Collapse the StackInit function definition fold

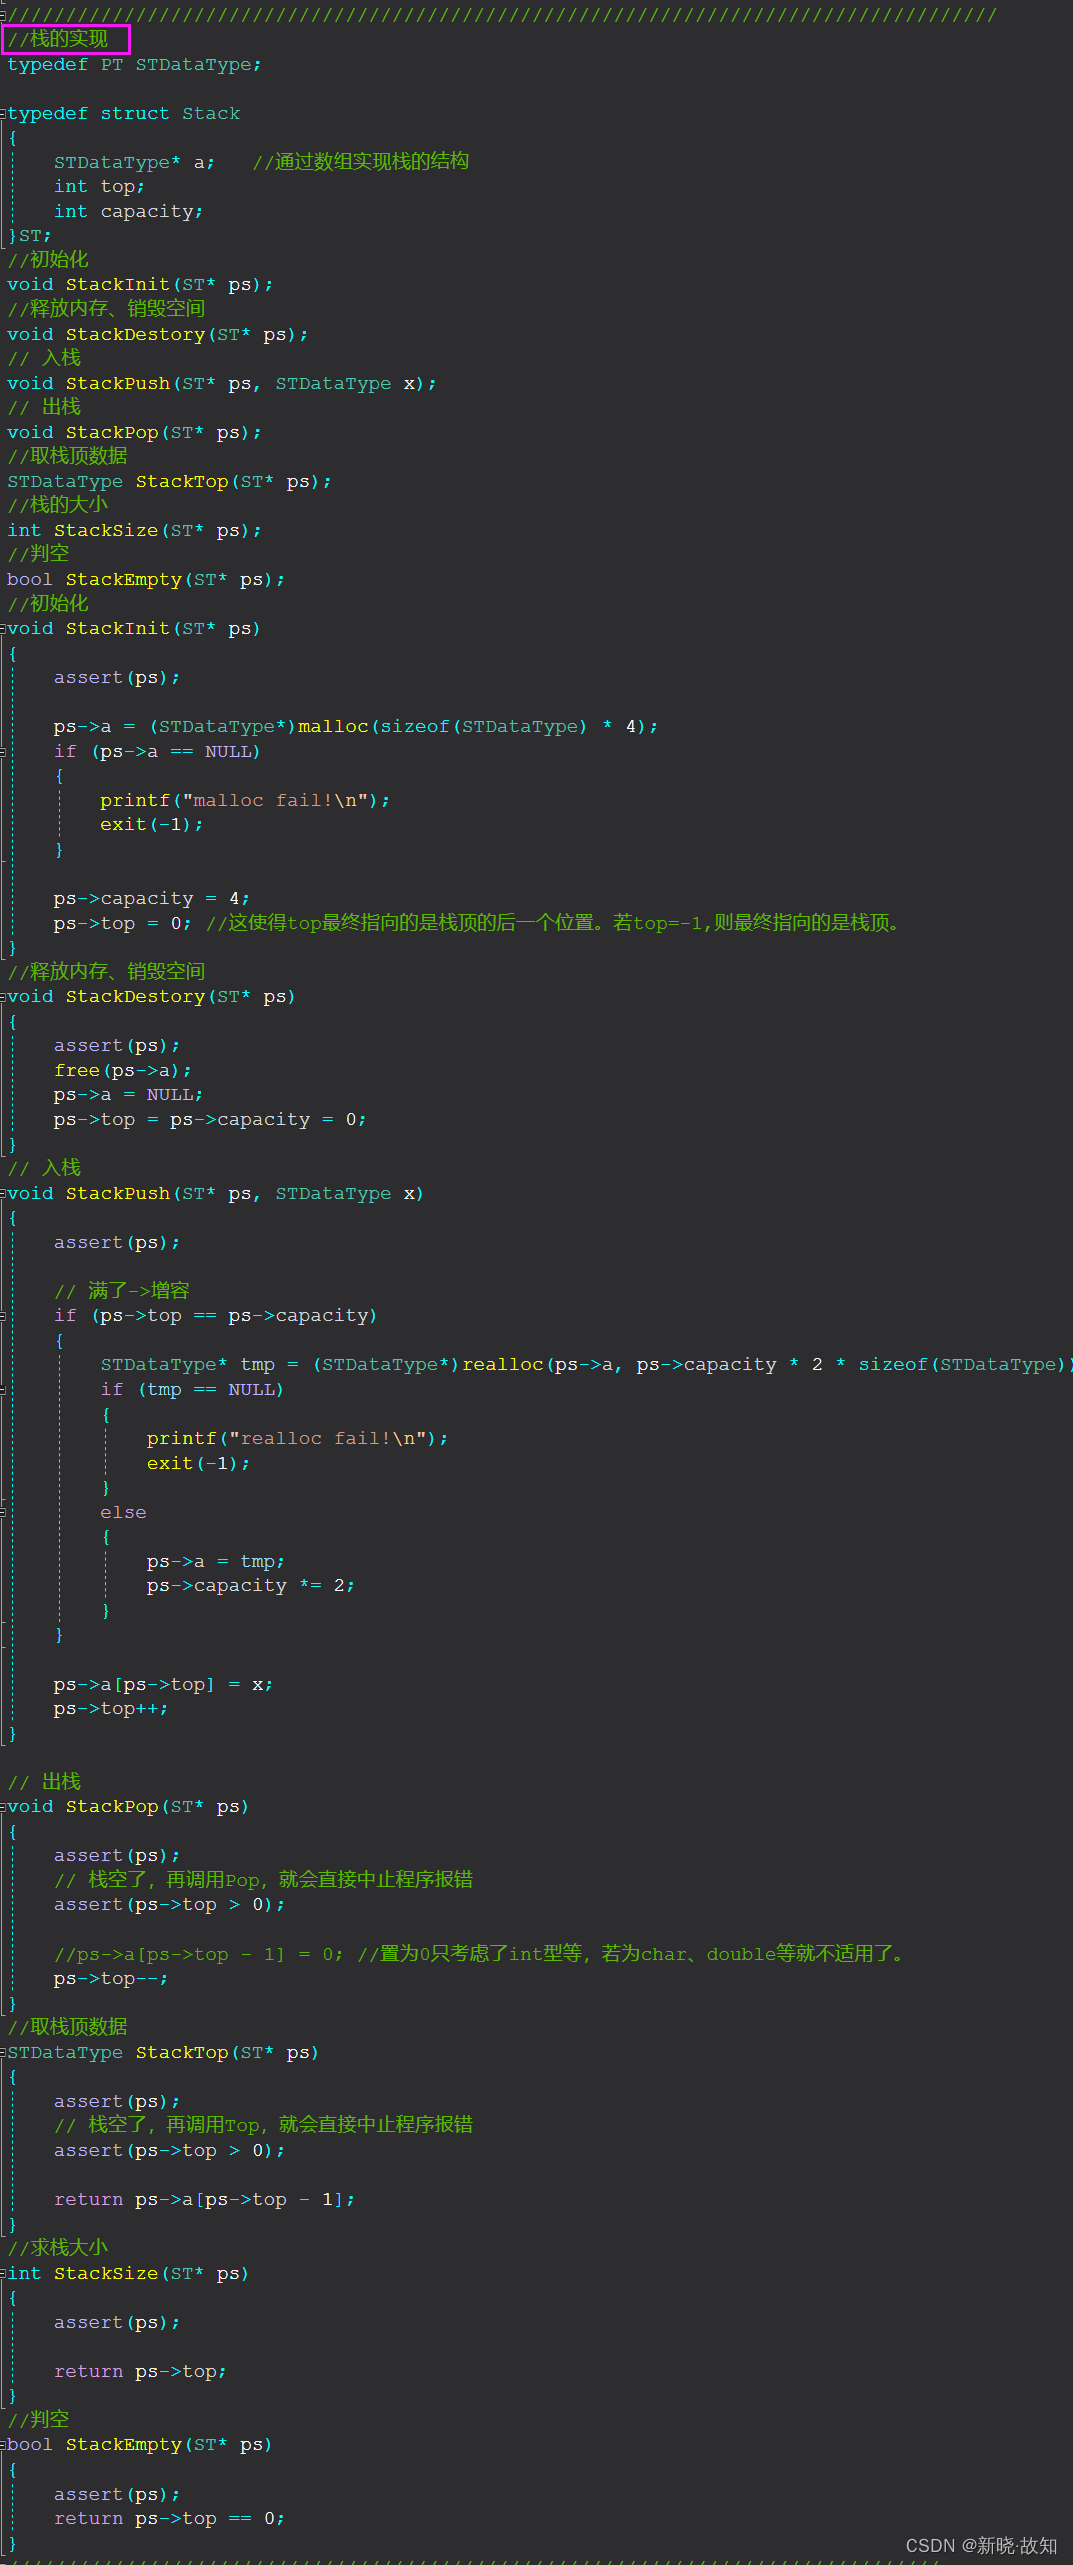tap(3, 629)
